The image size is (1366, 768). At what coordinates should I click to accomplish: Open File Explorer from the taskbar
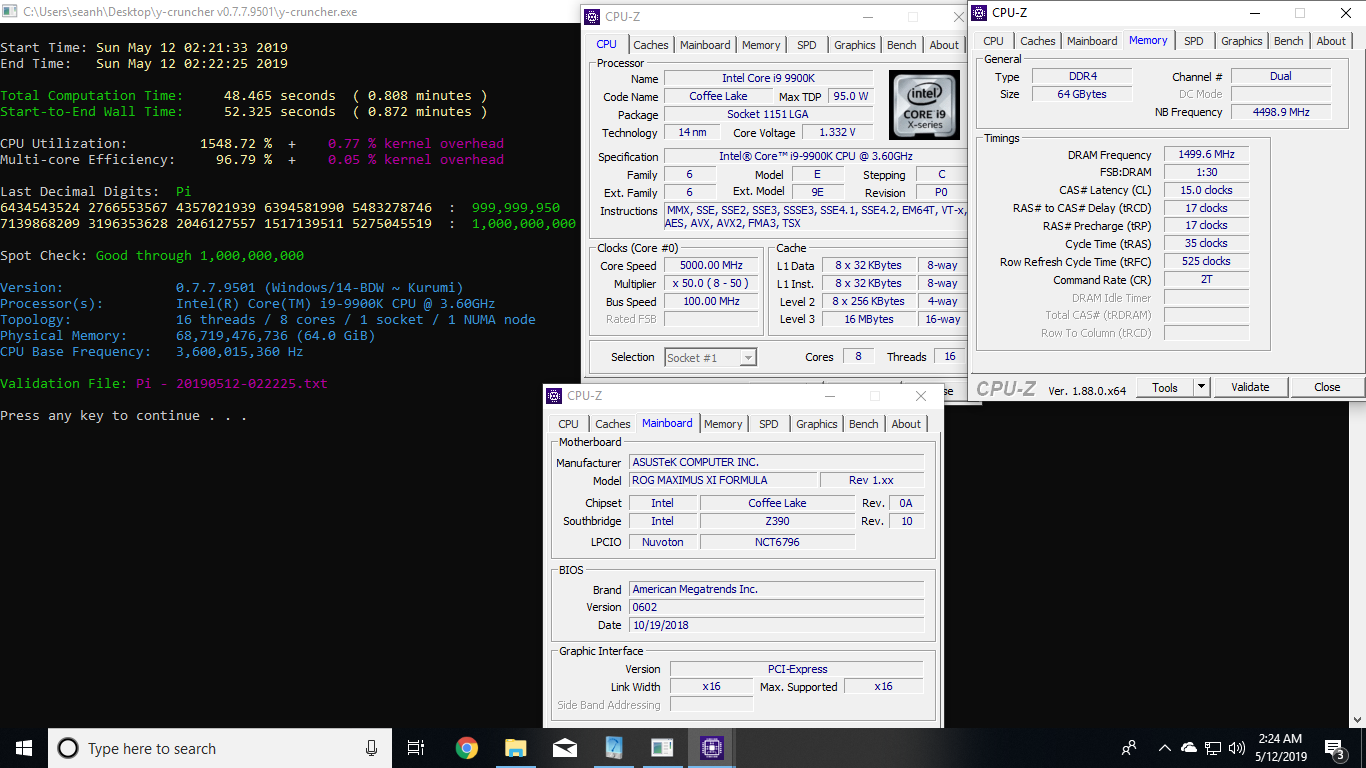[x=515, y=748]
